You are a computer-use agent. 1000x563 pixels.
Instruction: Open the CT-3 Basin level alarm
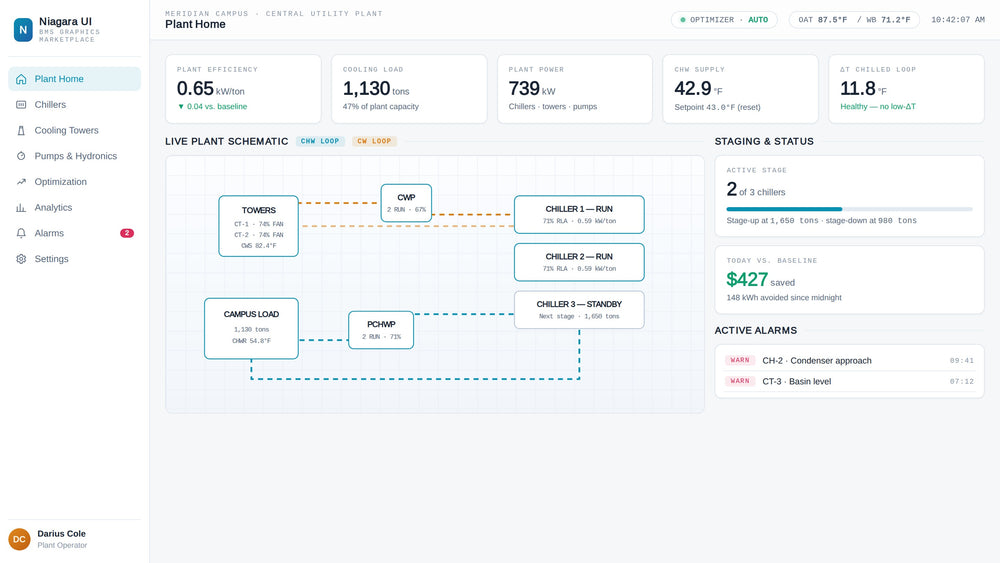tap(849, 381)
